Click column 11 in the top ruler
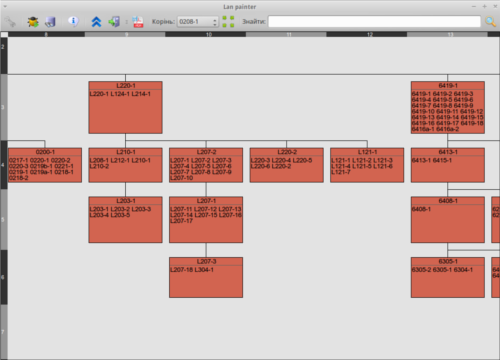This screenshot has height=360, width=500. pos(286,34)
